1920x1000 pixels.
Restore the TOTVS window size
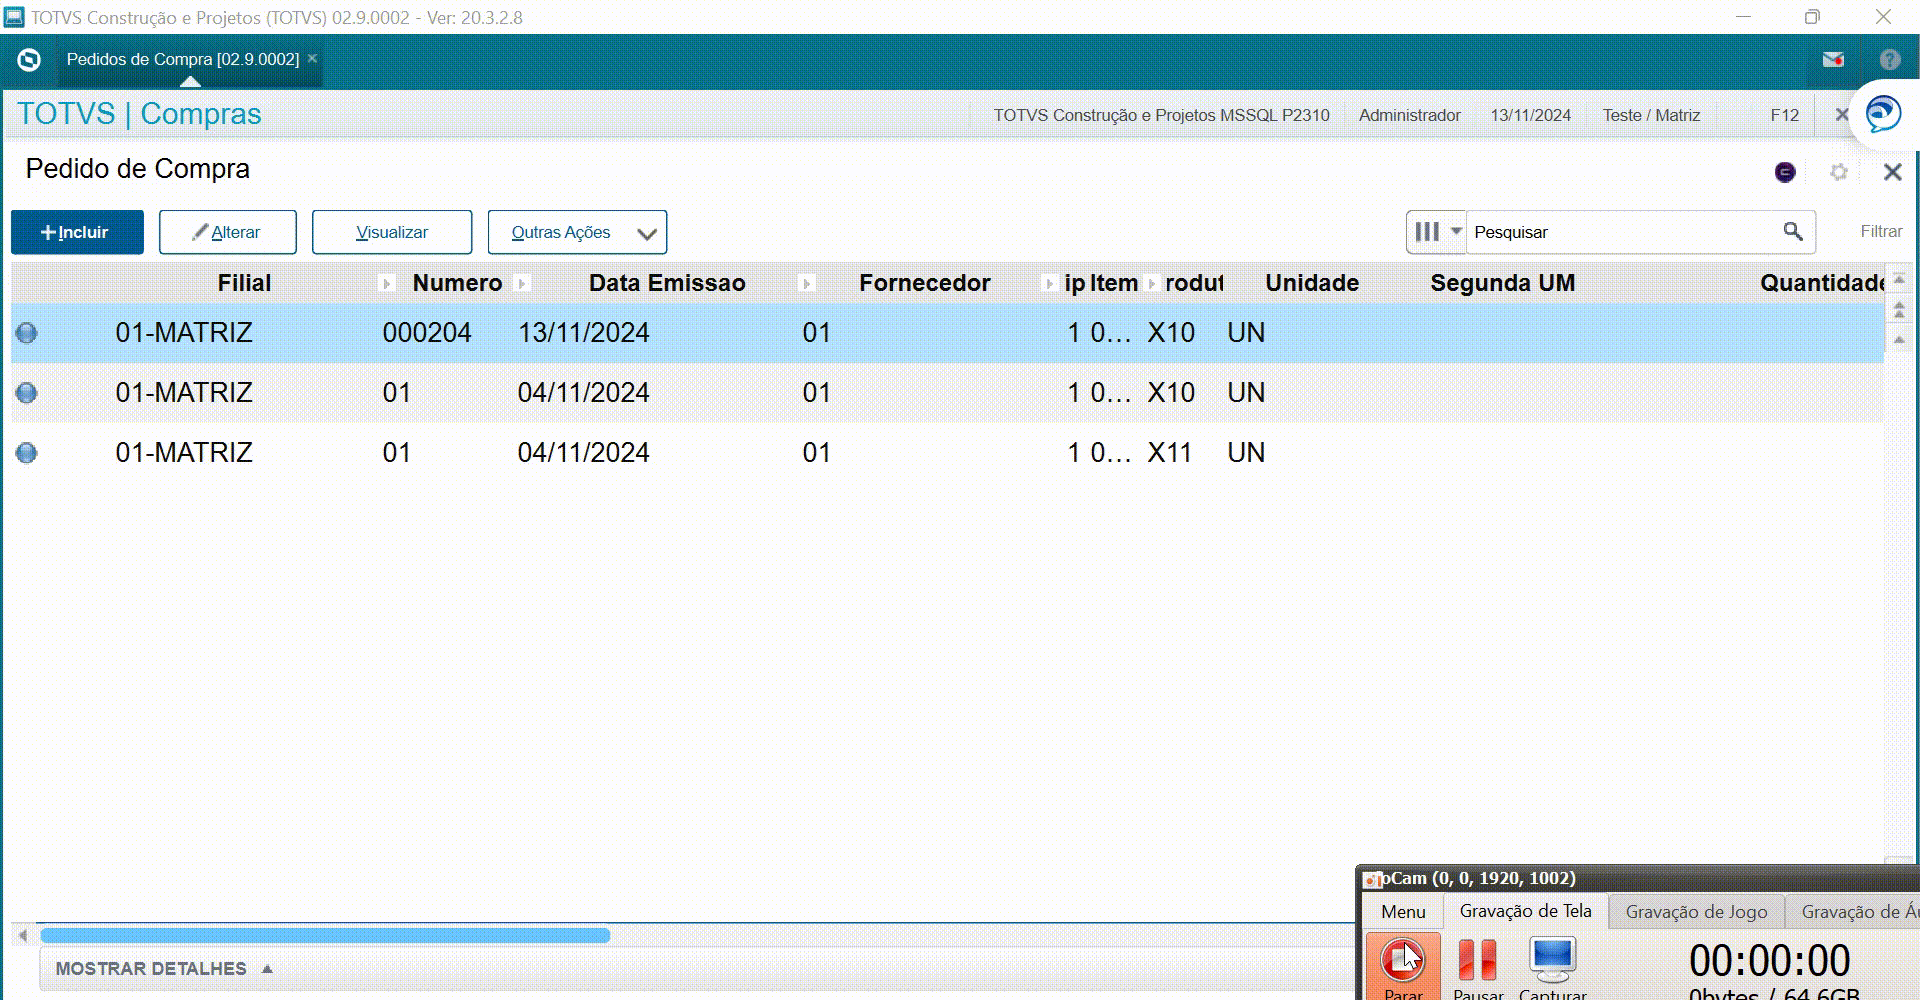(1812, 17)
